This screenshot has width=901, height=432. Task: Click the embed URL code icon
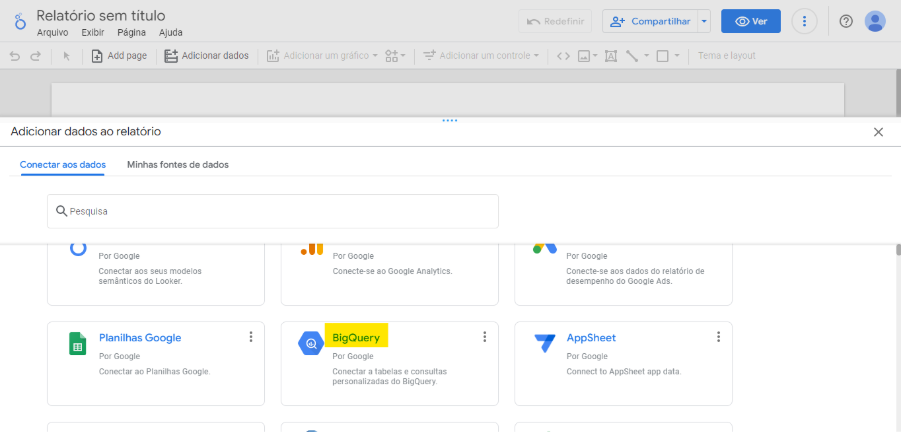pos(564,56)
